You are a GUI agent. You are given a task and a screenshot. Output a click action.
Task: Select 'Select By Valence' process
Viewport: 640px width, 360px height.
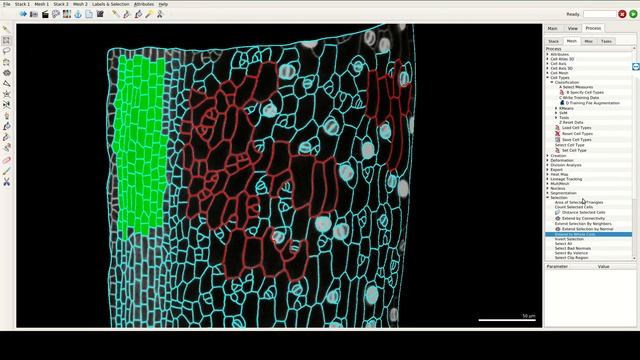point(571,253)
